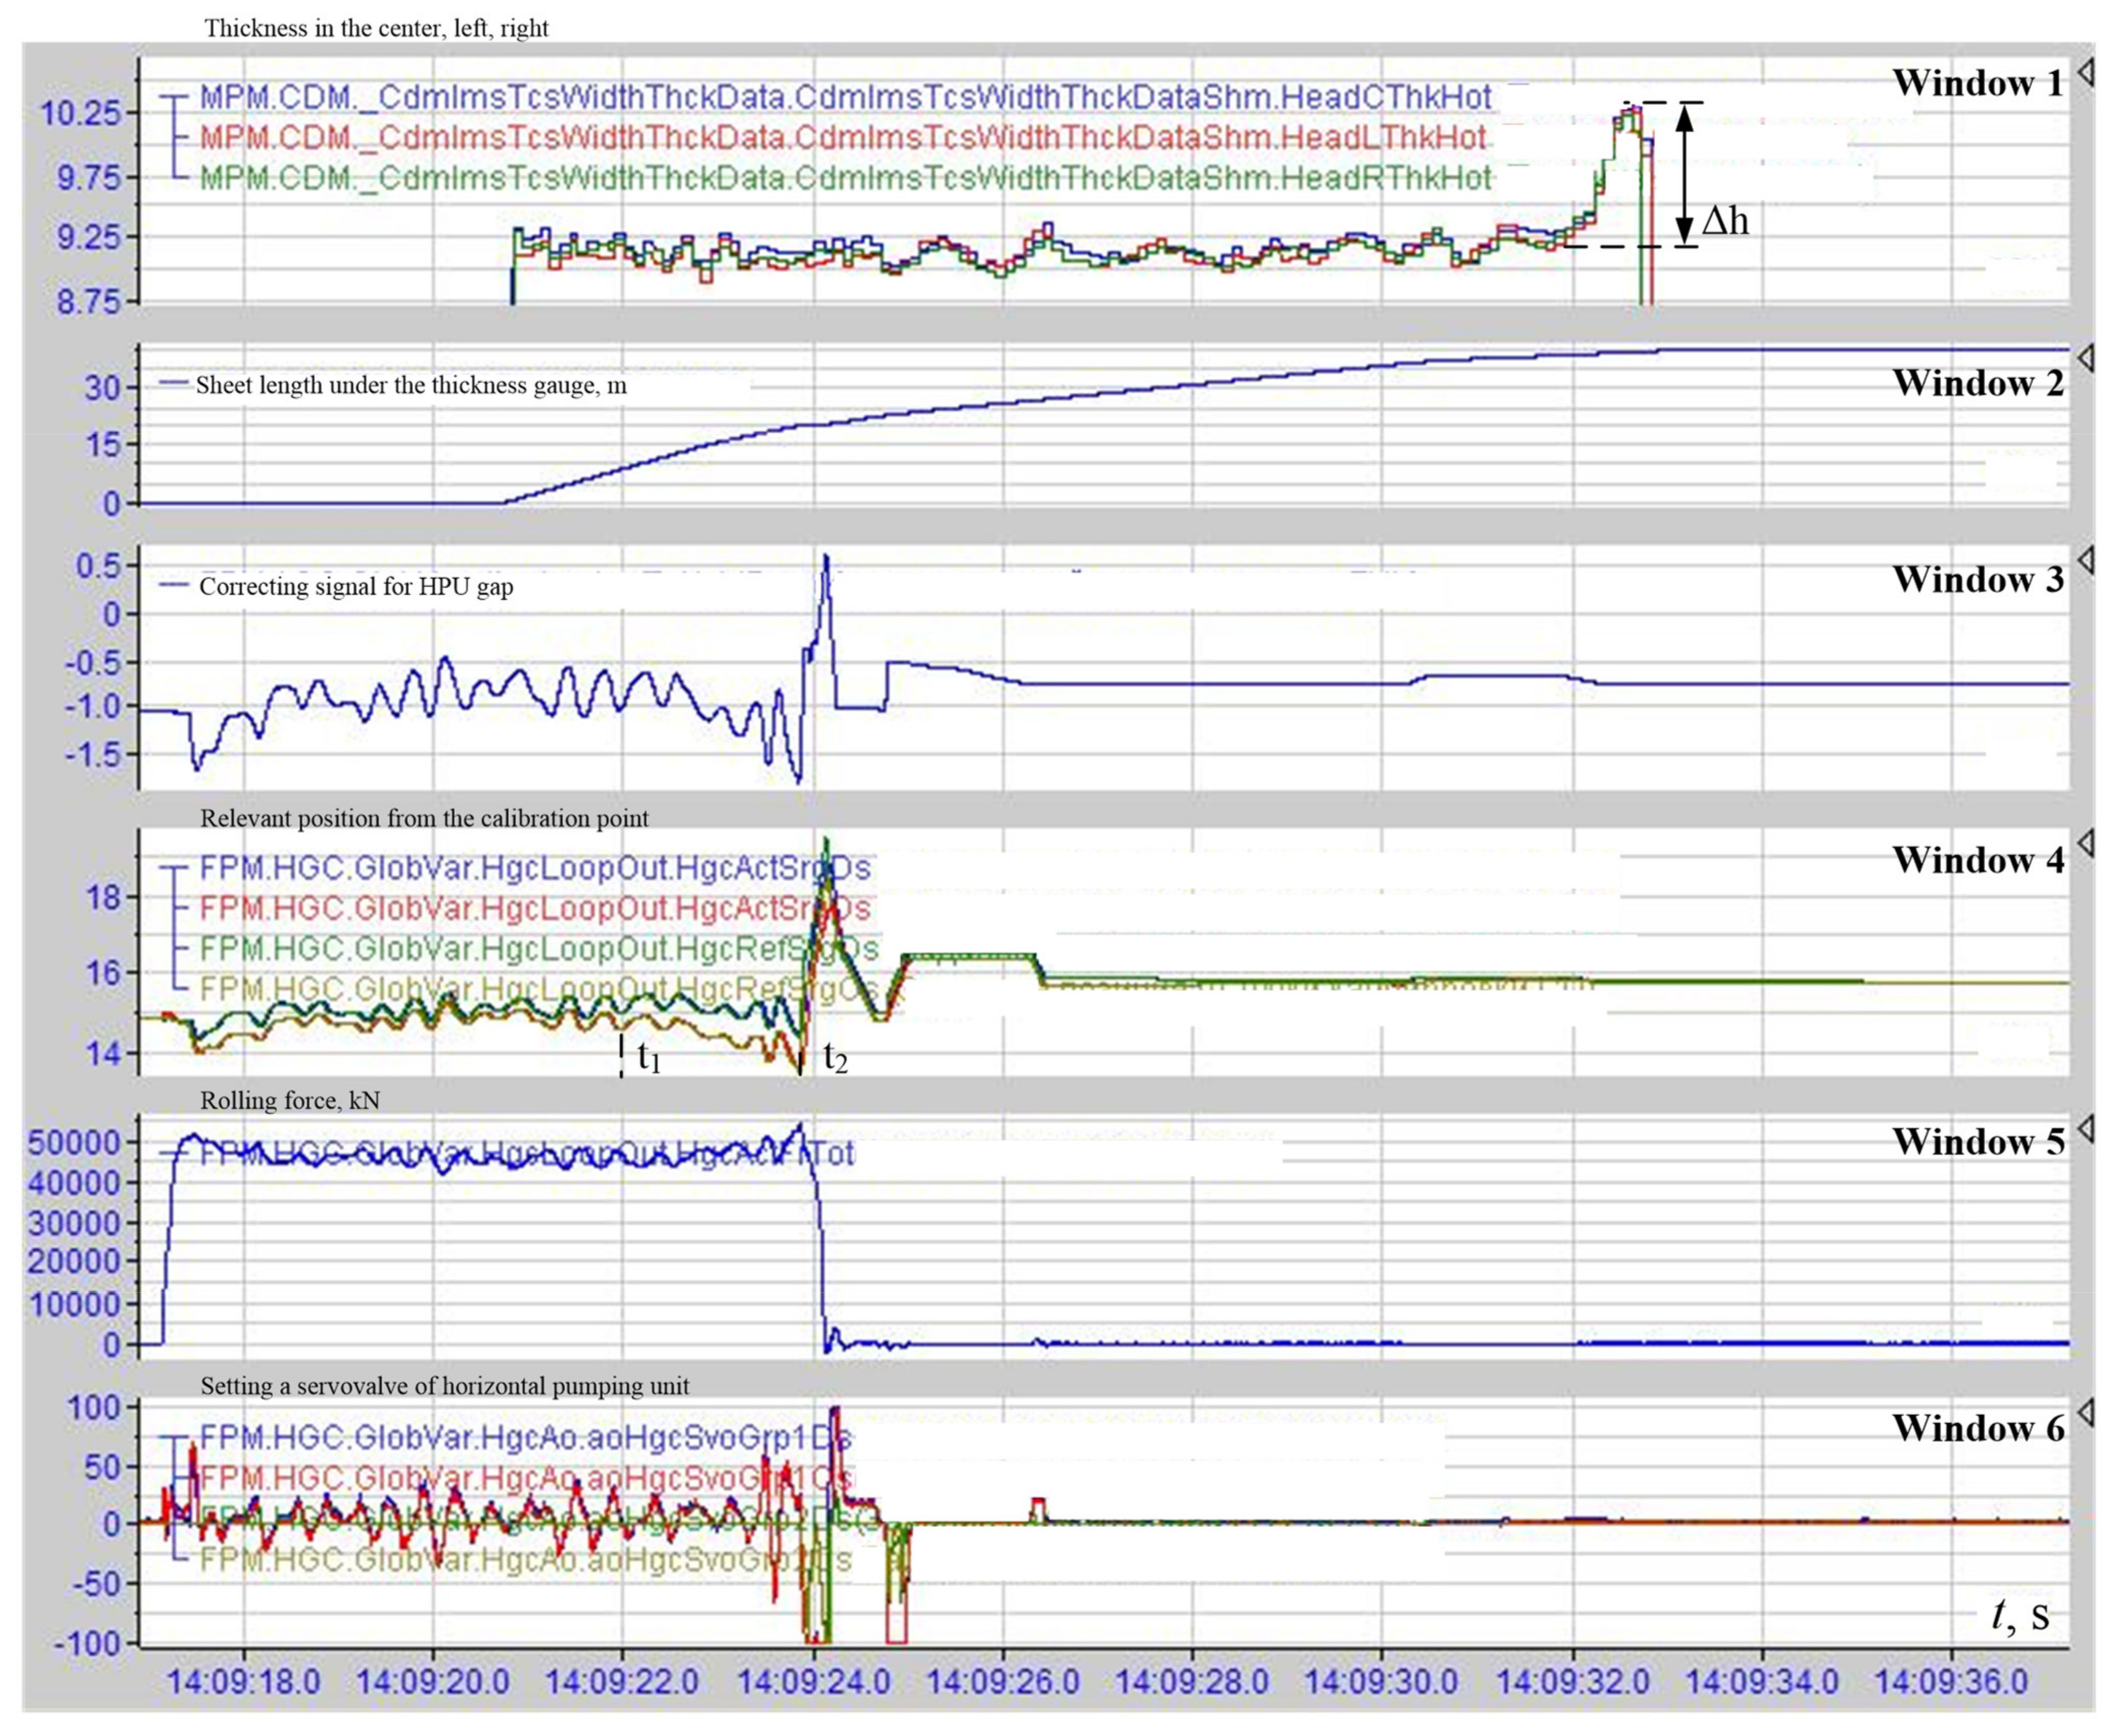Click the triangle marker beside Window 1
2118x1736 pixels.
tap(2086, 73)
